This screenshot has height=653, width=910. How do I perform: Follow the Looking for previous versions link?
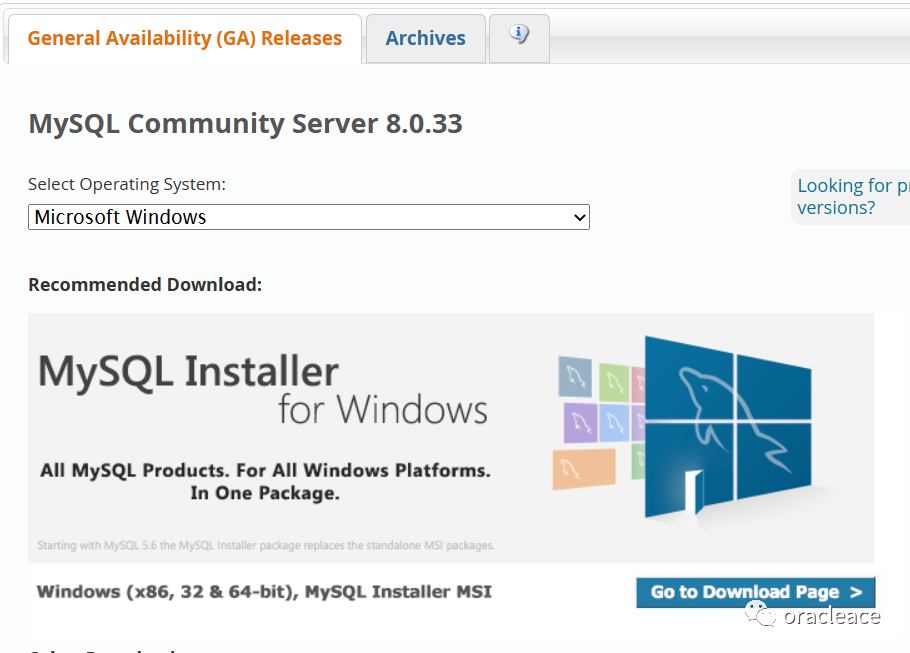850,197
